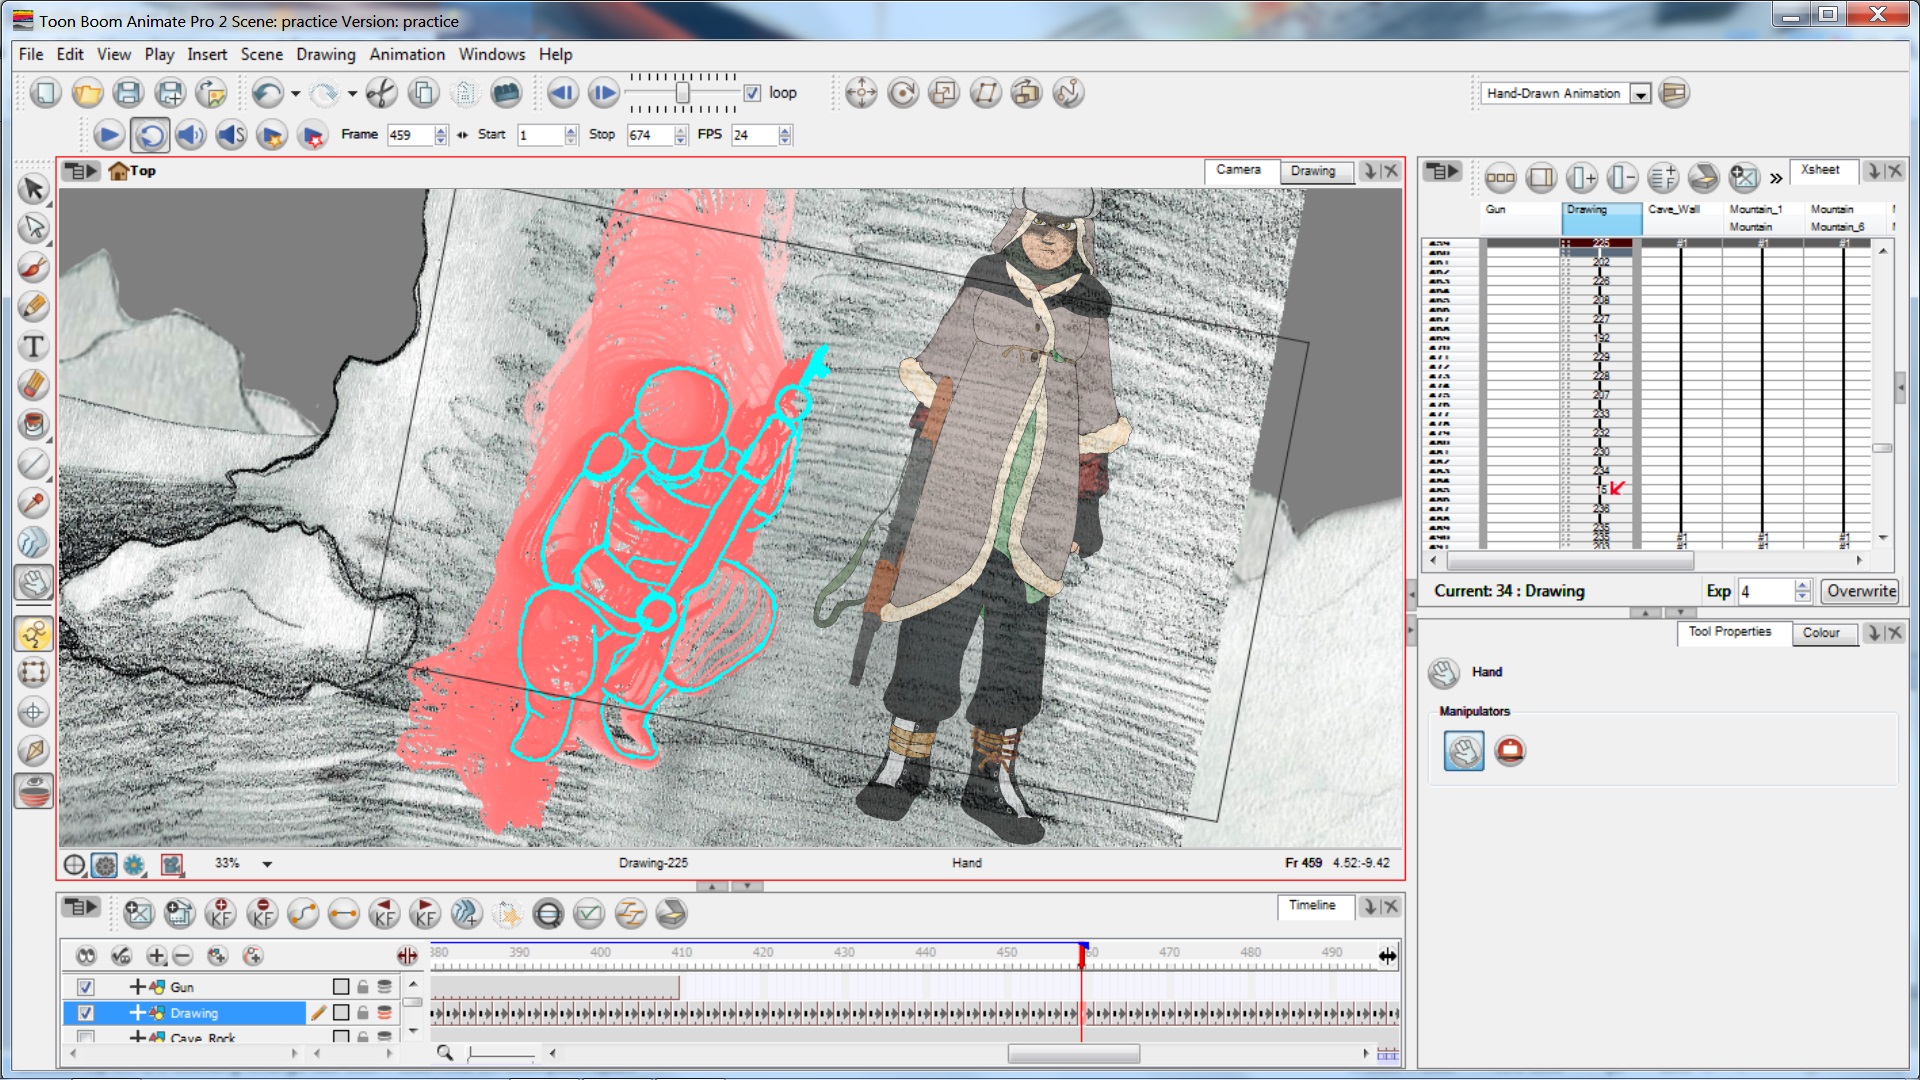Select the arrow Select tool in tools bar
Screen dimensions: 1920x1080
(x=33, y=189)
